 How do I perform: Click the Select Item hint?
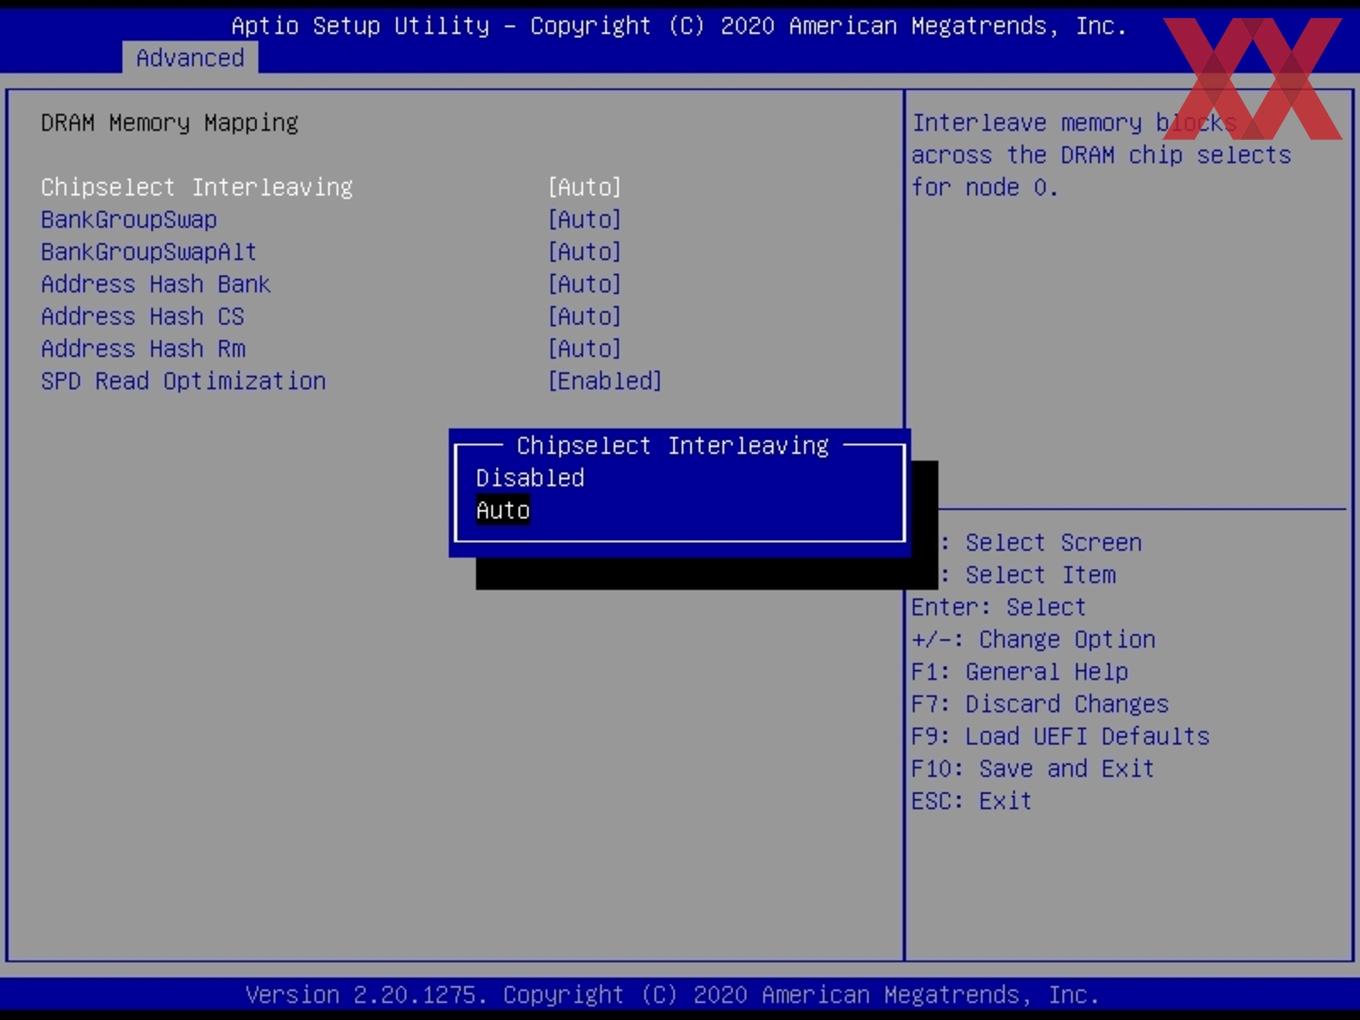[1040, 575]
